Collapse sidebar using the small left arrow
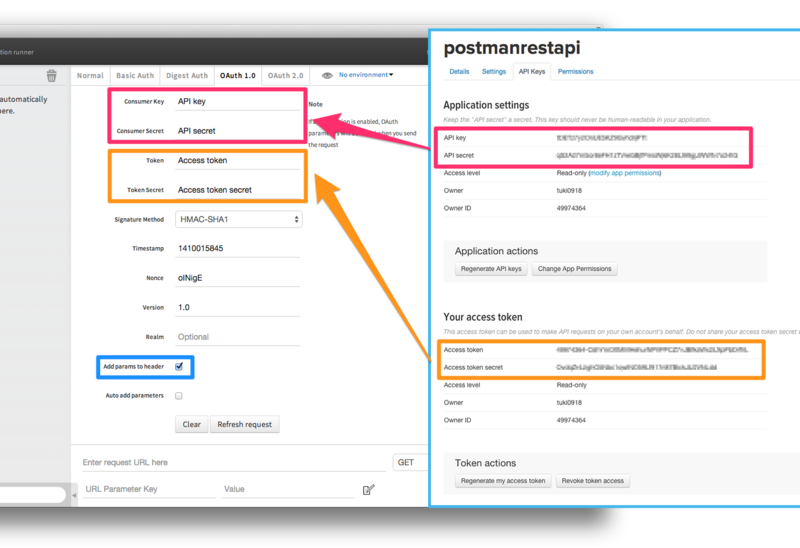 click(x=74, y=495)
